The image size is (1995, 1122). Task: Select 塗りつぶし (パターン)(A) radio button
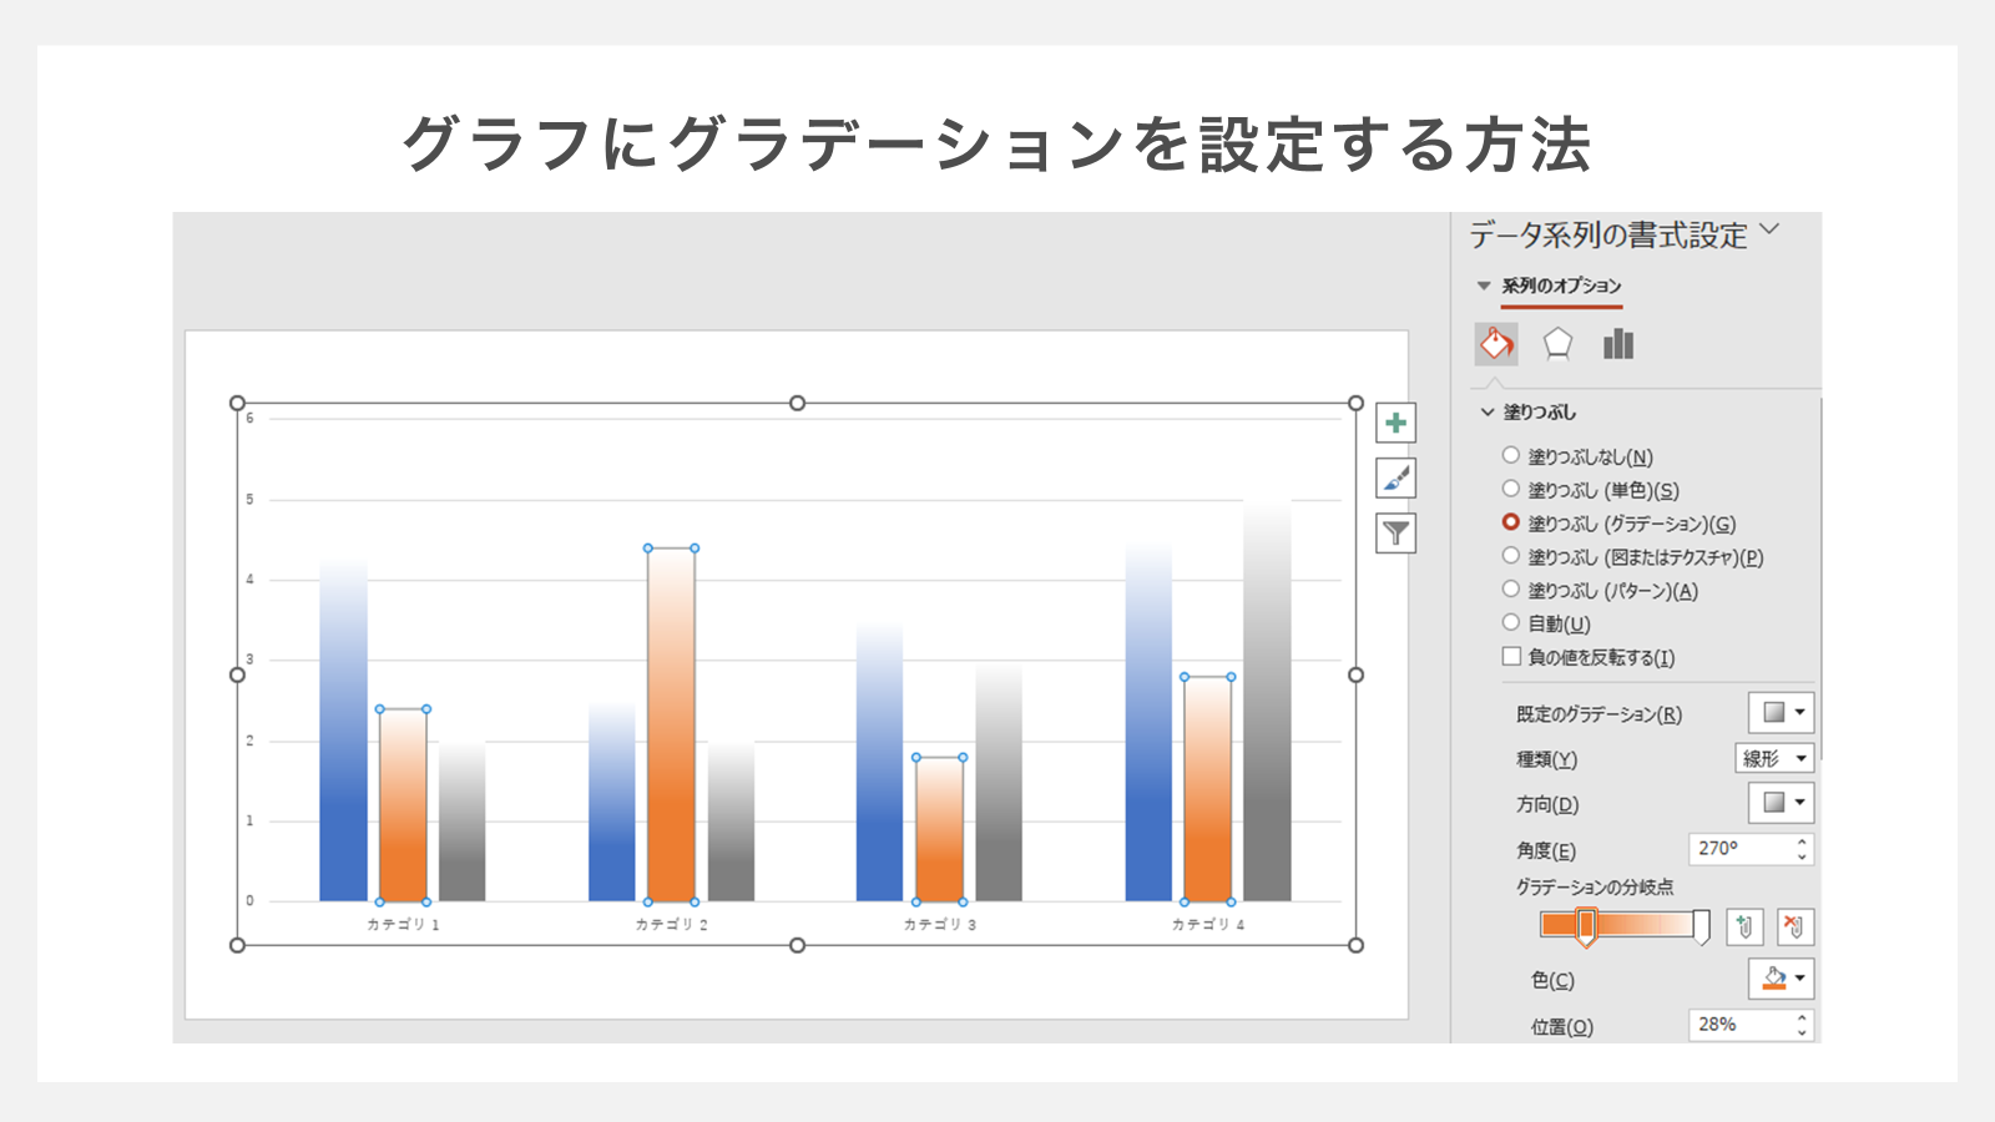click(x=1511, y=589)
